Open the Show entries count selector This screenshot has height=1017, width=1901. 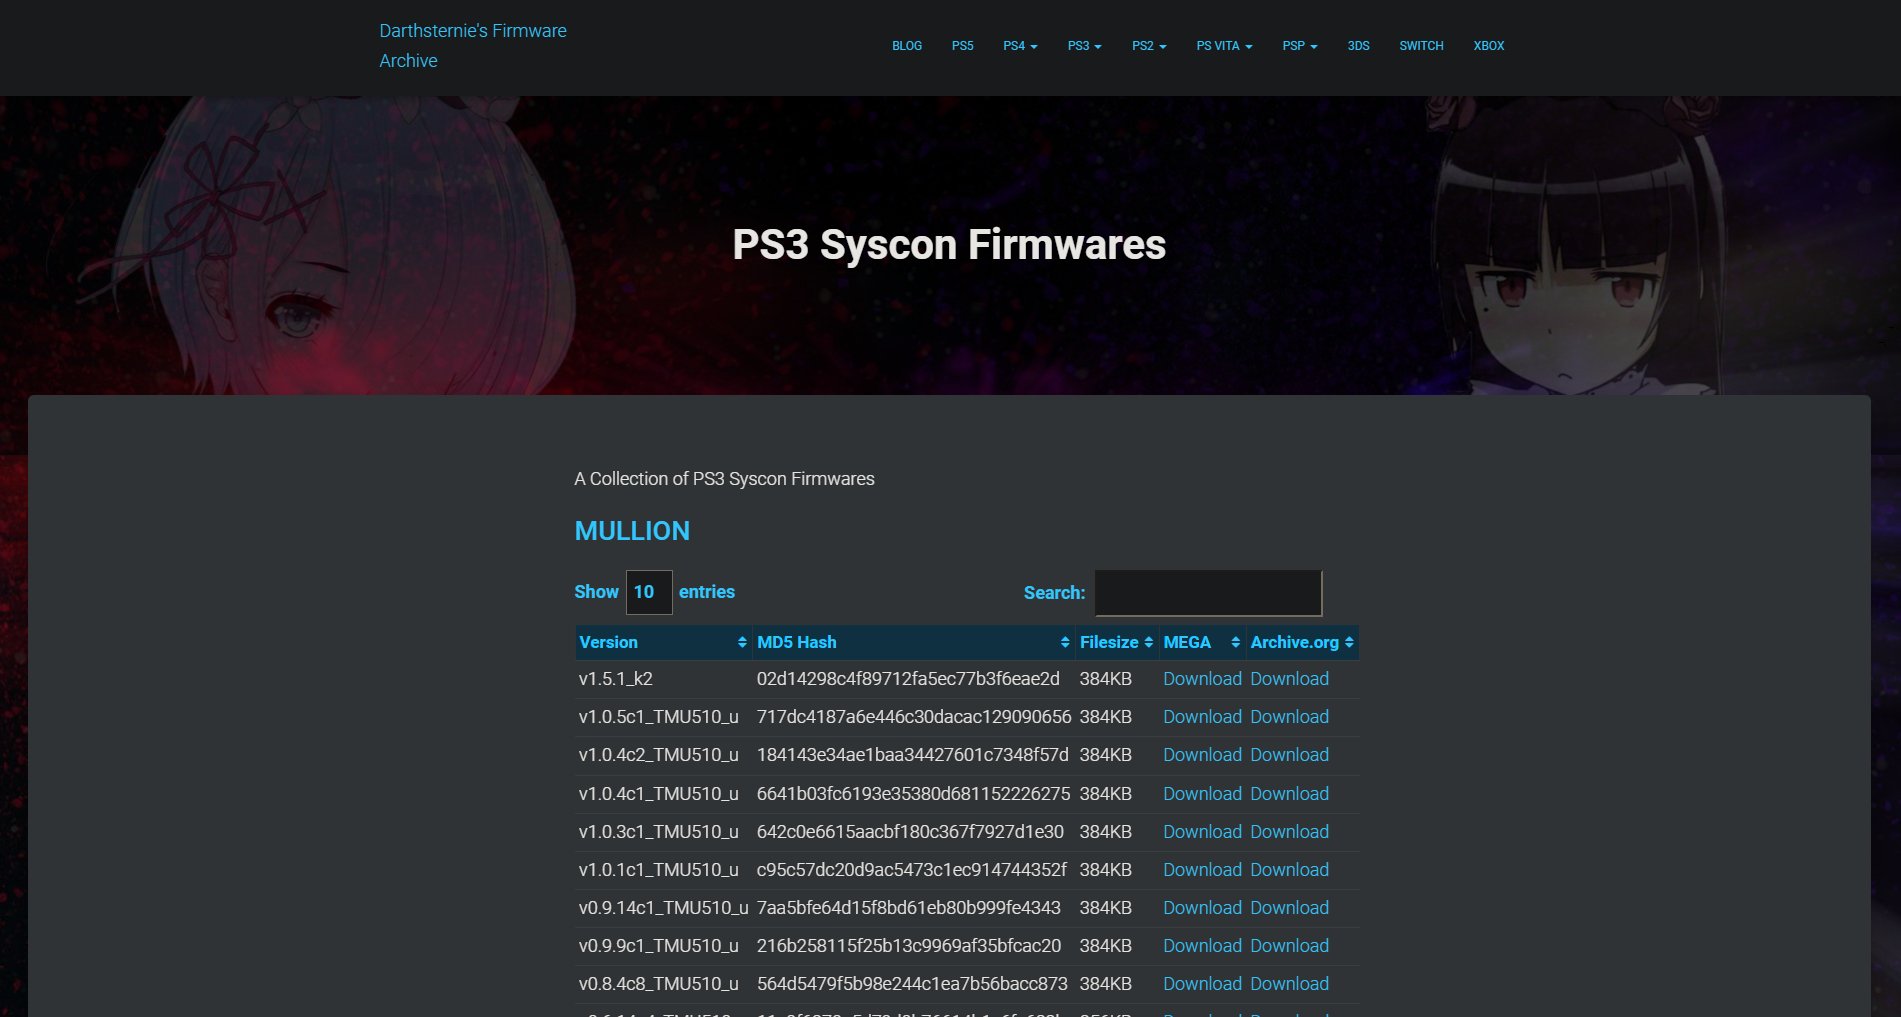click(649, 592)
